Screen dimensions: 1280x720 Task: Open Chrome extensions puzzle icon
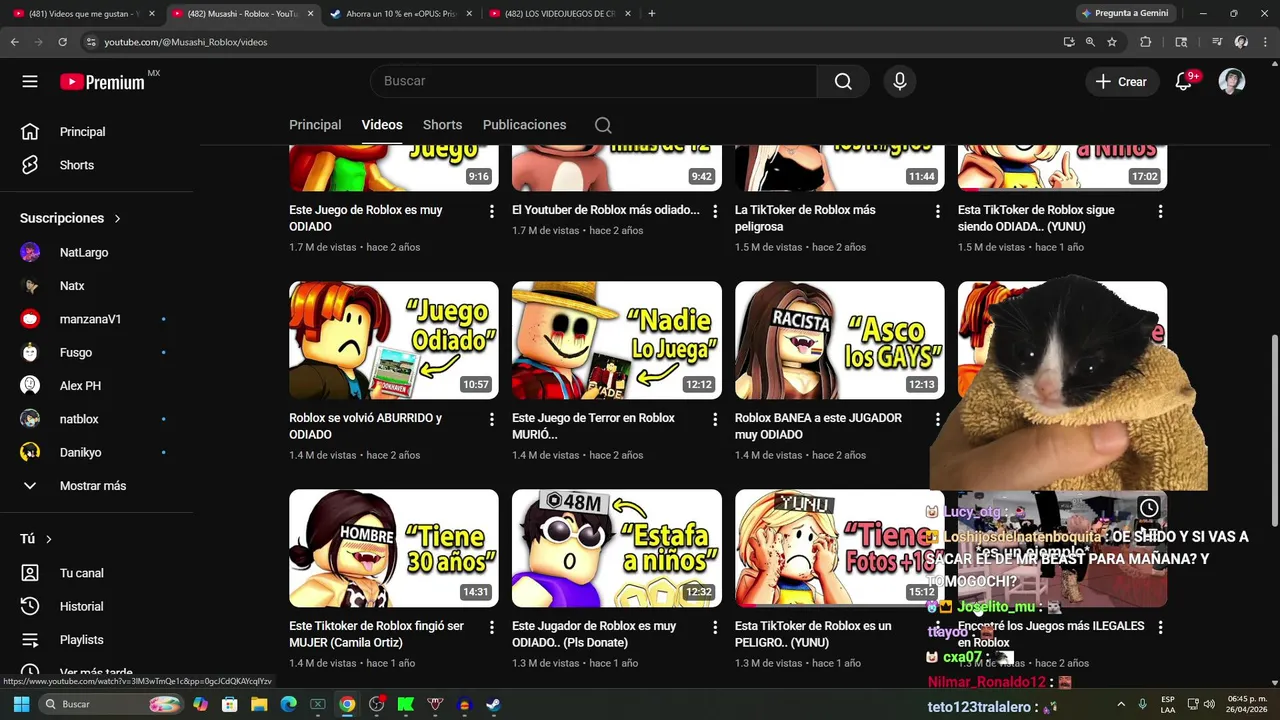tap(1146, 42)
